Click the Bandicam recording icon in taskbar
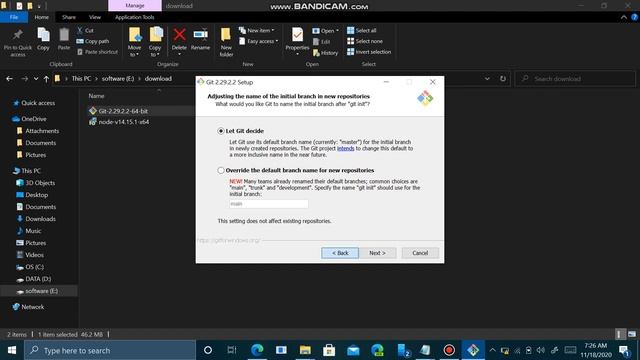 [x=449, y=350]
